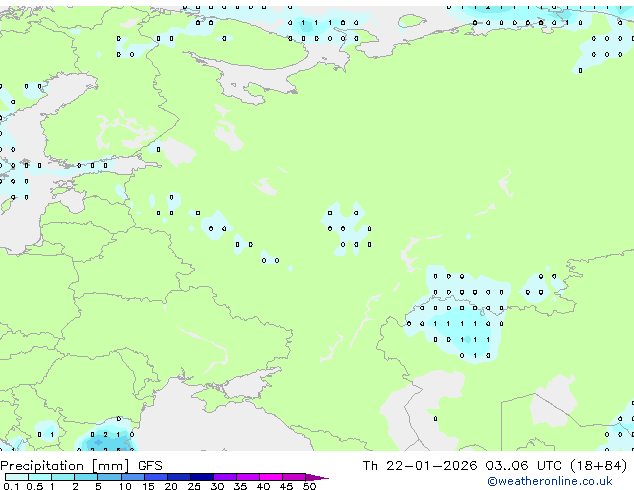634x490 pixels.
Task: Pick the 2–5 mm legend color swatch
Action: coord(86,477)
